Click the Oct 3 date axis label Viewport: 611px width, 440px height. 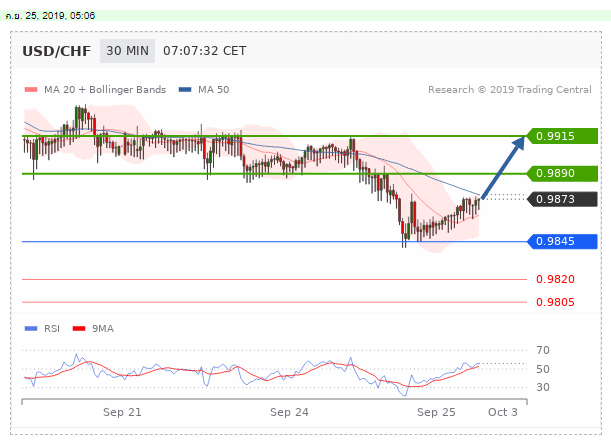503,412
